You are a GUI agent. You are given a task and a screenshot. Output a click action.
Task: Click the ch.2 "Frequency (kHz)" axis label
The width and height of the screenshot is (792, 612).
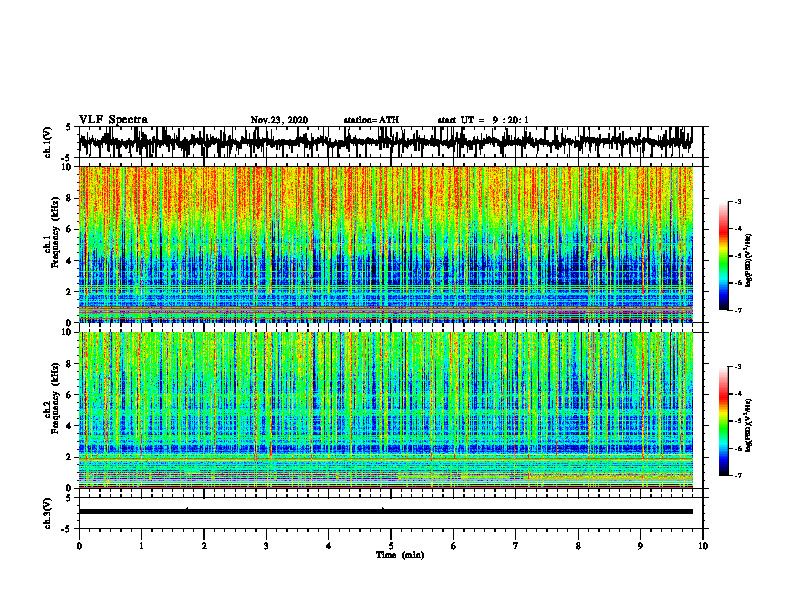click(55, 398)
